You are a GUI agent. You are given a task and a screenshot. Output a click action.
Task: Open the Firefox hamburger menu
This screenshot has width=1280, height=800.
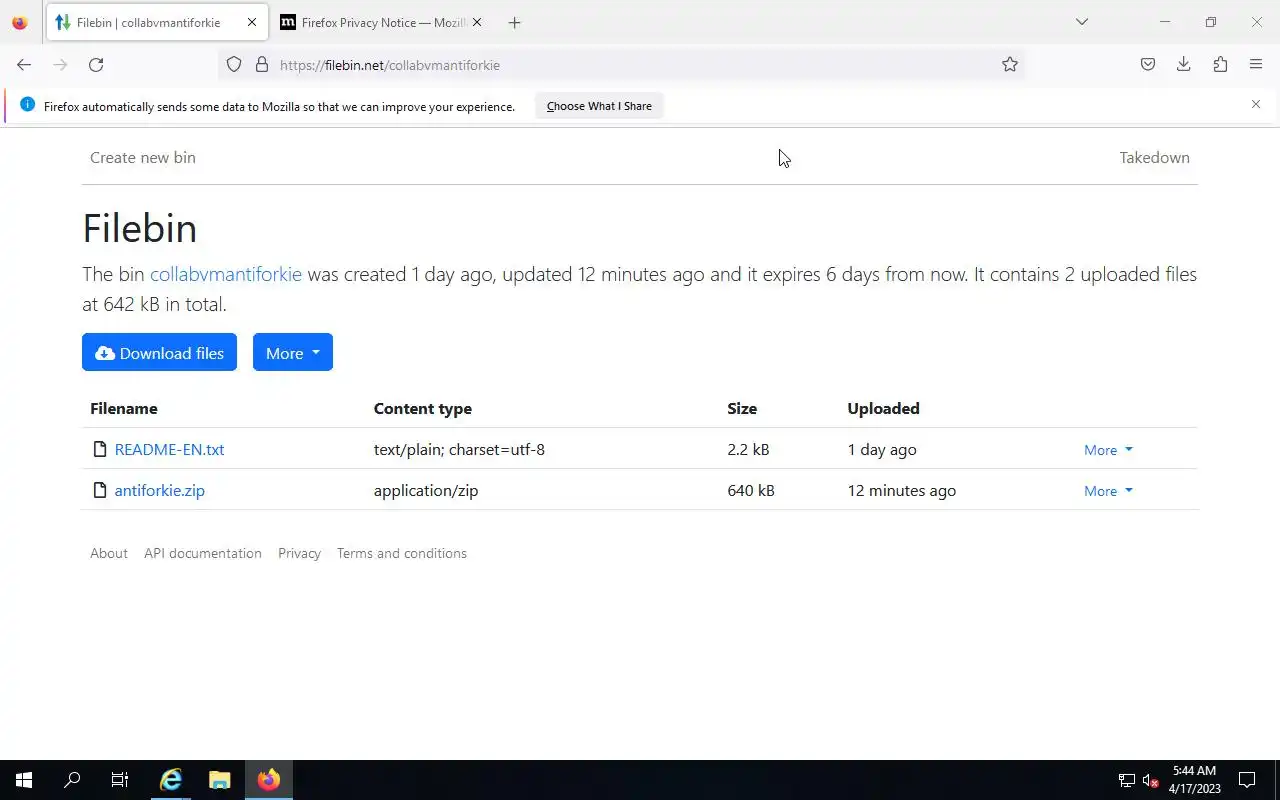[x=1256, y=65]
